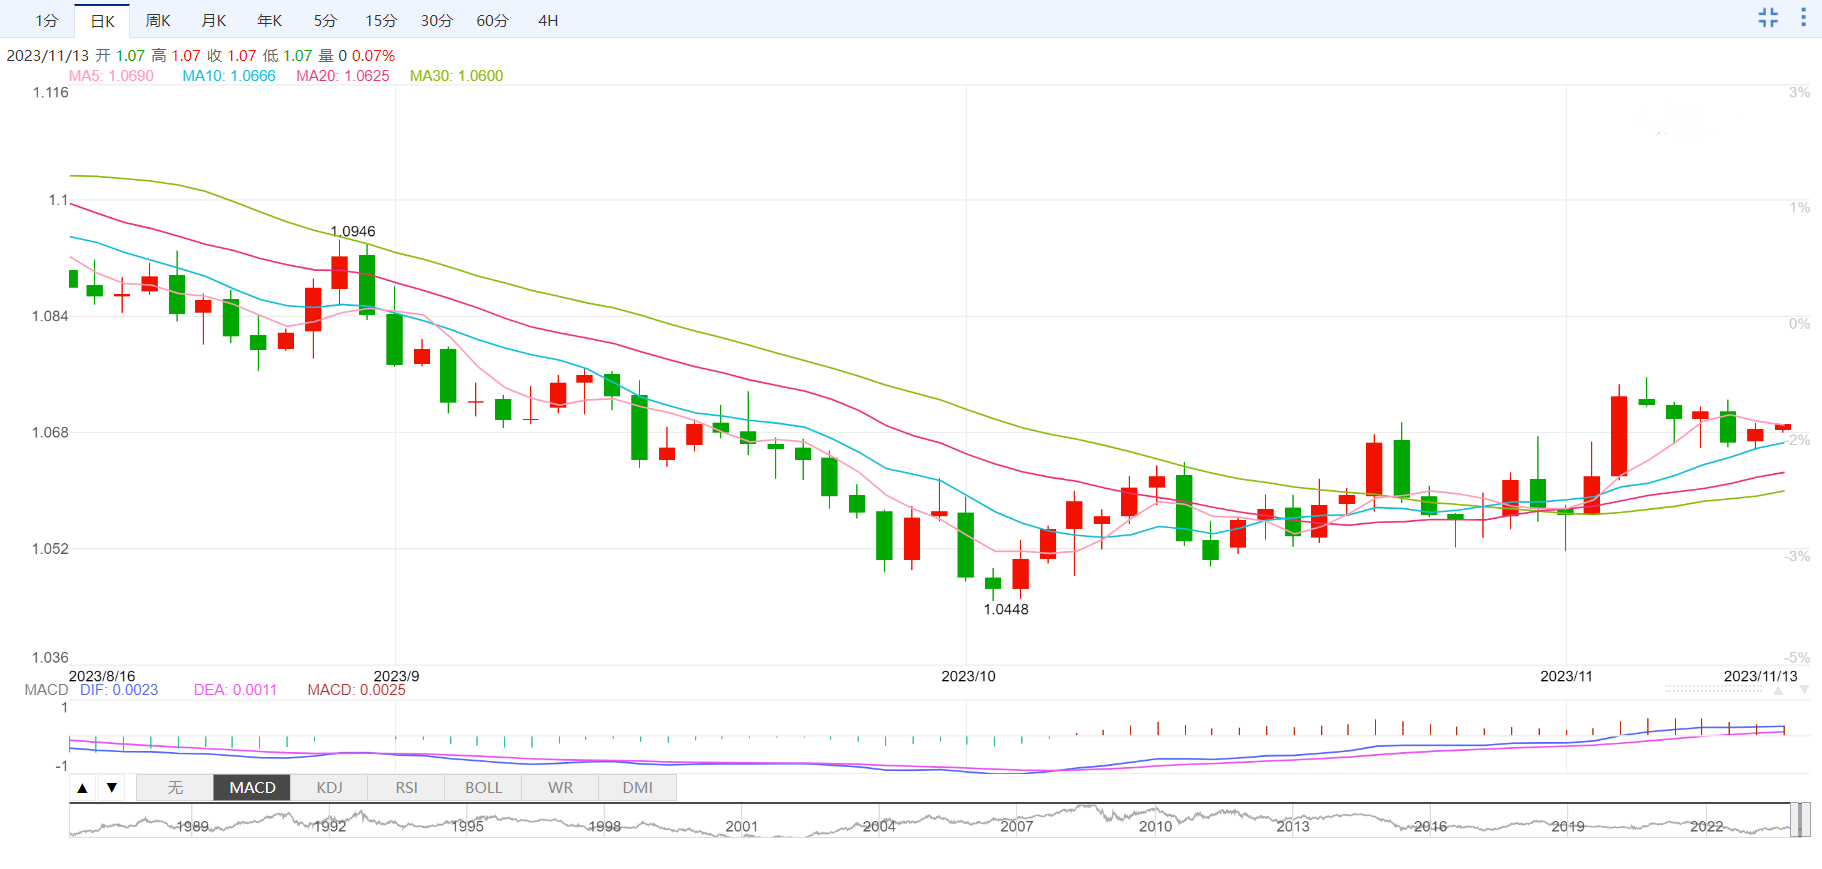Switch to the 周K weekly chart tab
Screen dimensions: 1822x869
158,20
